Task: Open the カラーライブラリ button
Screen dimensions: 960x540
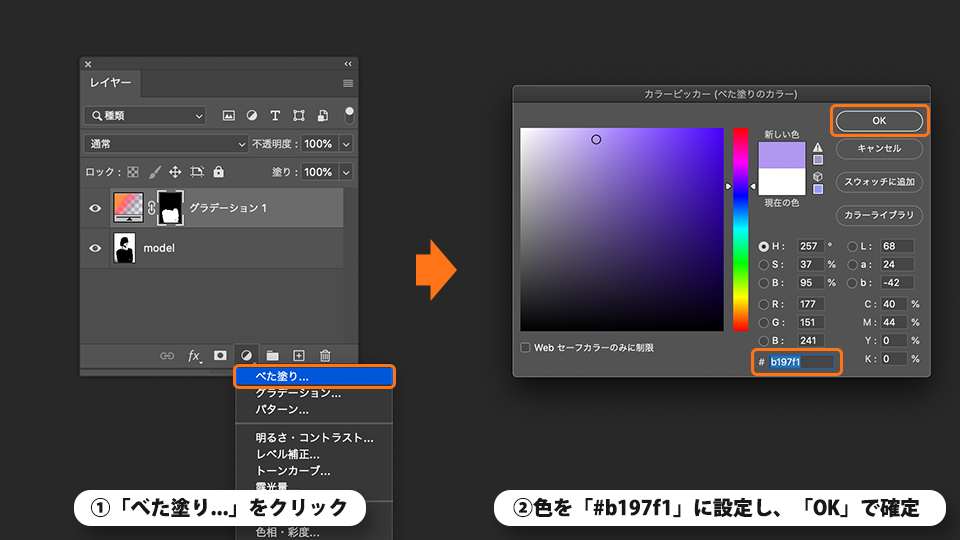Action: point(879,215)
